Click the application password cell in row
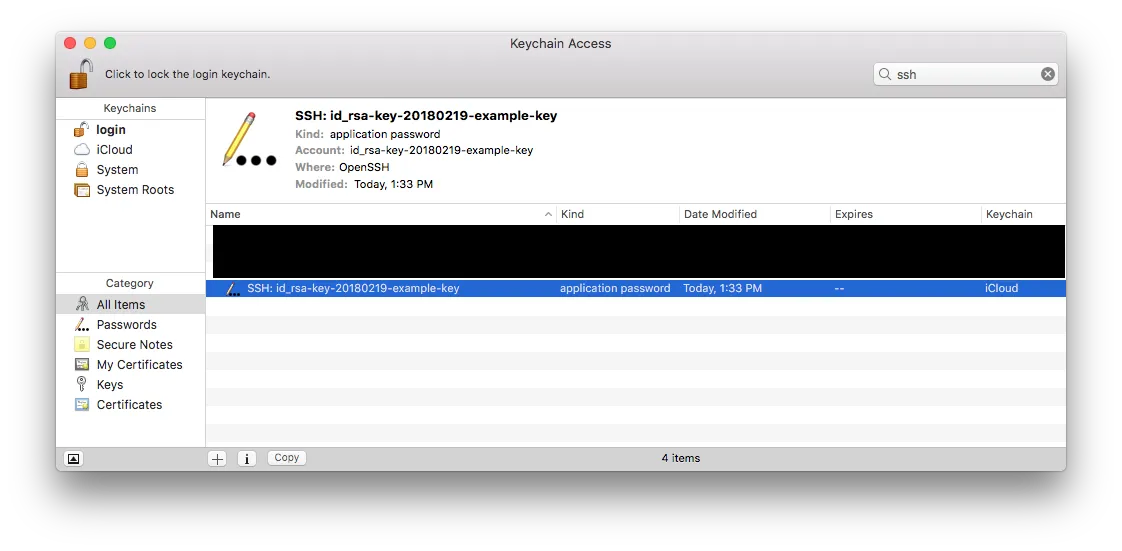Viewport: 1122px width, 551px height. tap(615, 288)
